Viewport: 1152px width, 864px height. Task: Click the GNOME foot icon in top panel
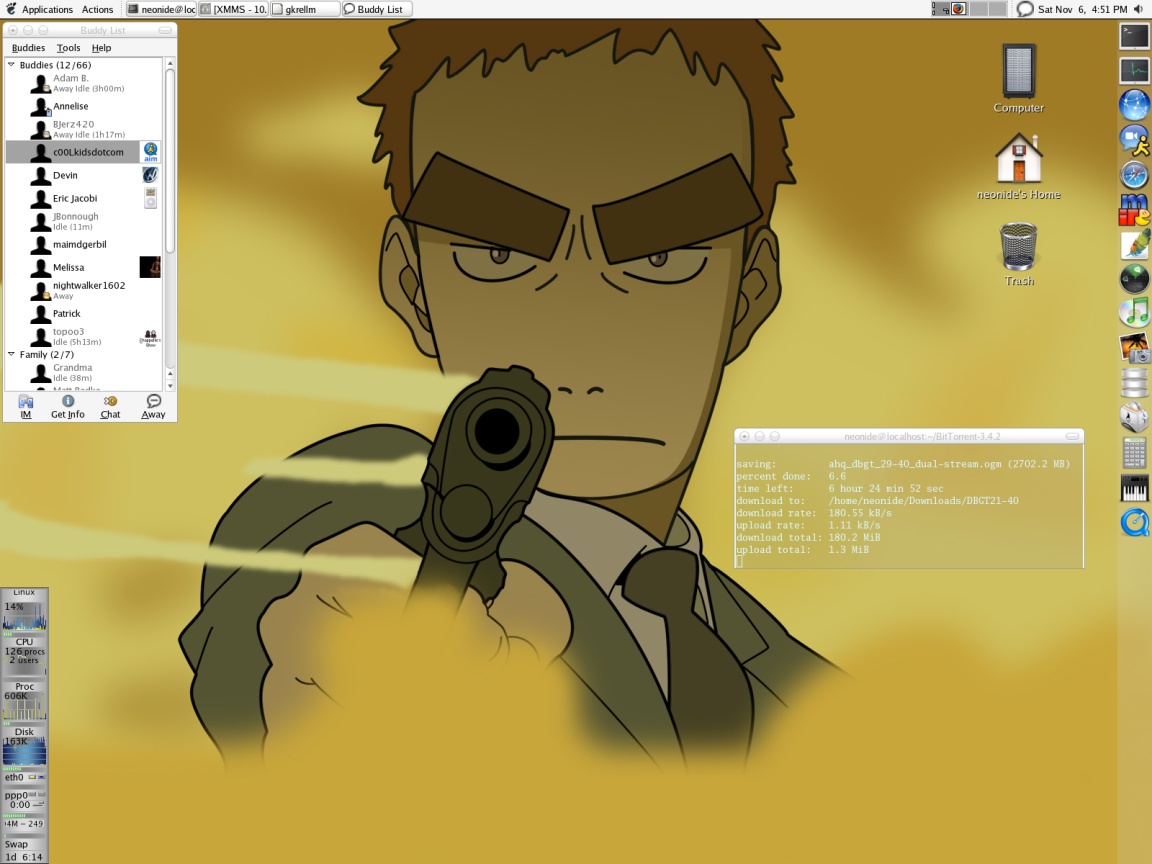click(10, 9)
